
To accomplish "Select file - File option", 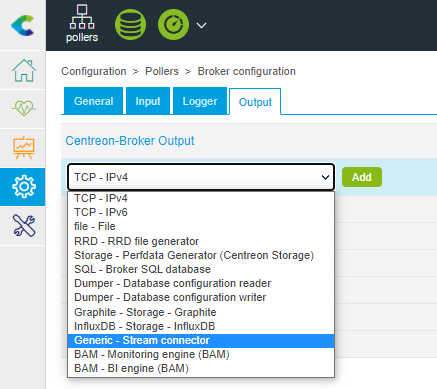I will [201, 226].
